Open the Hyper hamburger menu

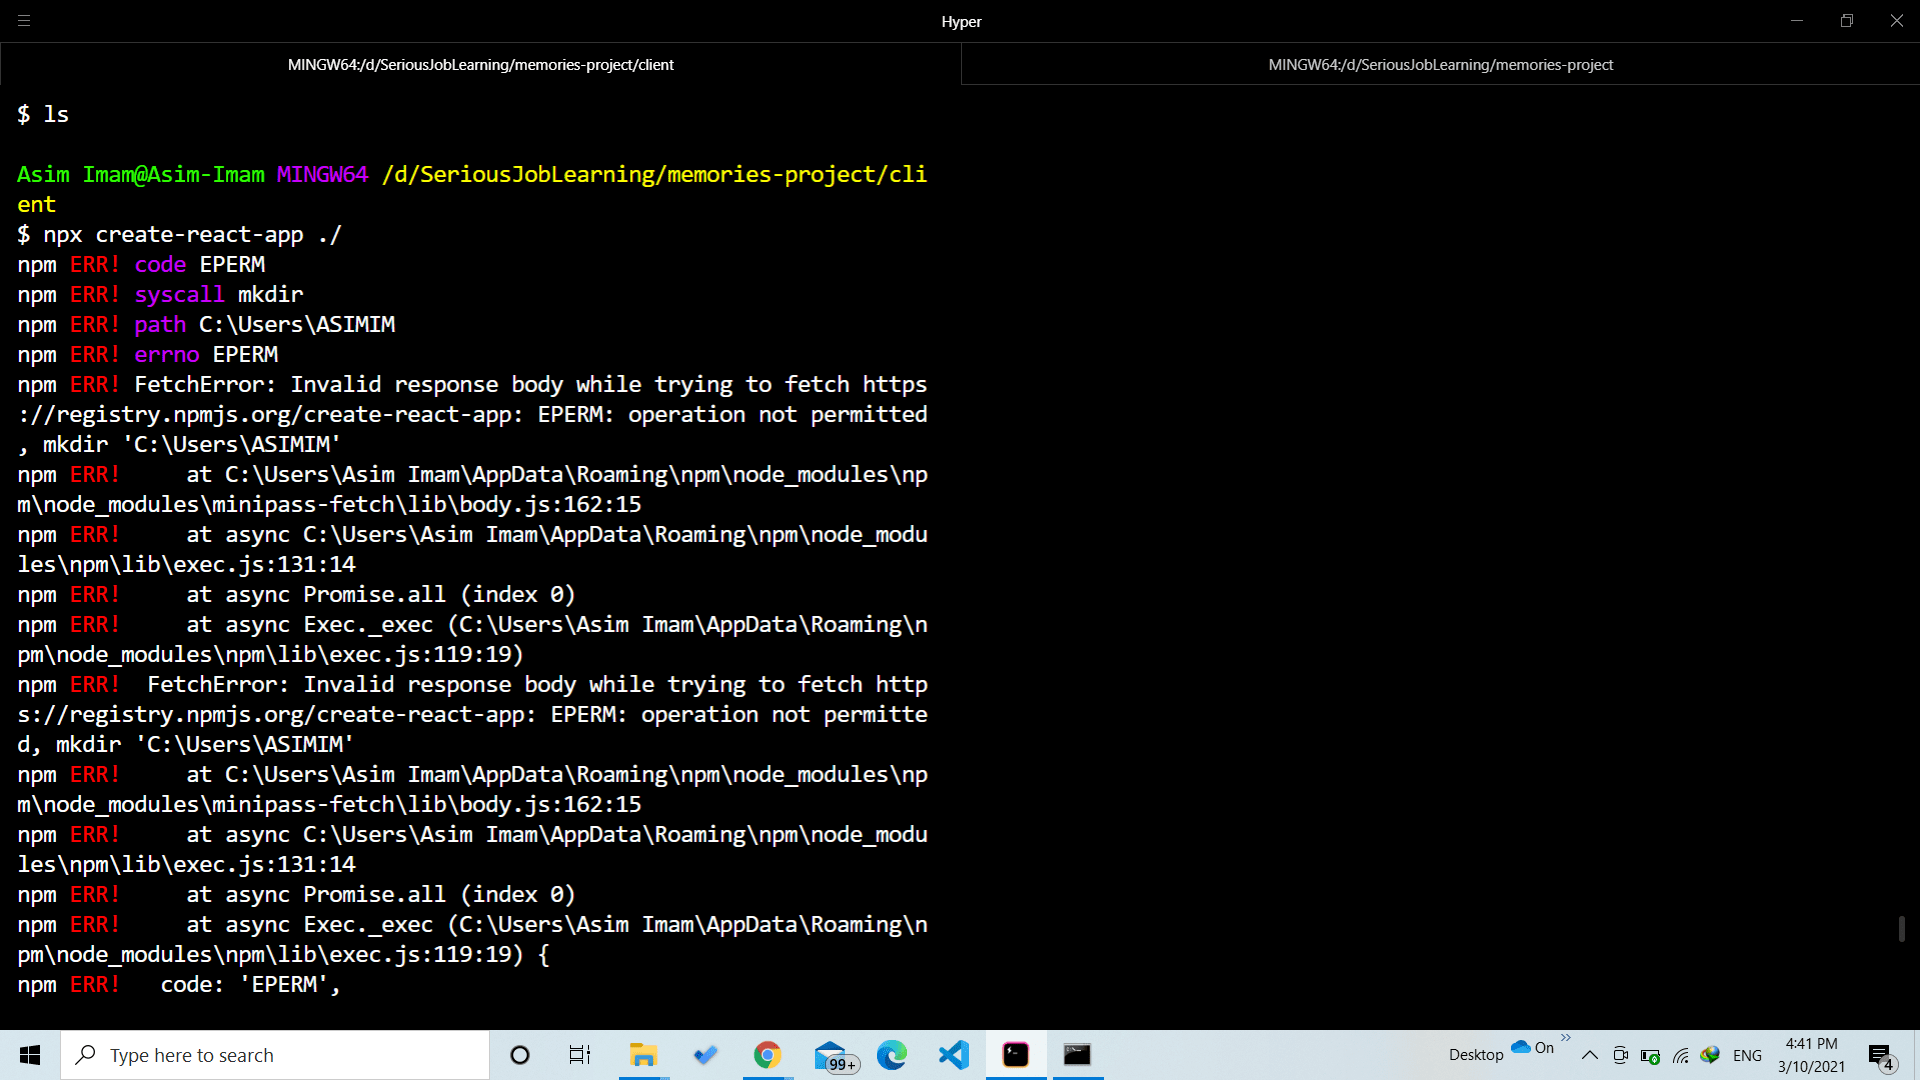[24, 21]
